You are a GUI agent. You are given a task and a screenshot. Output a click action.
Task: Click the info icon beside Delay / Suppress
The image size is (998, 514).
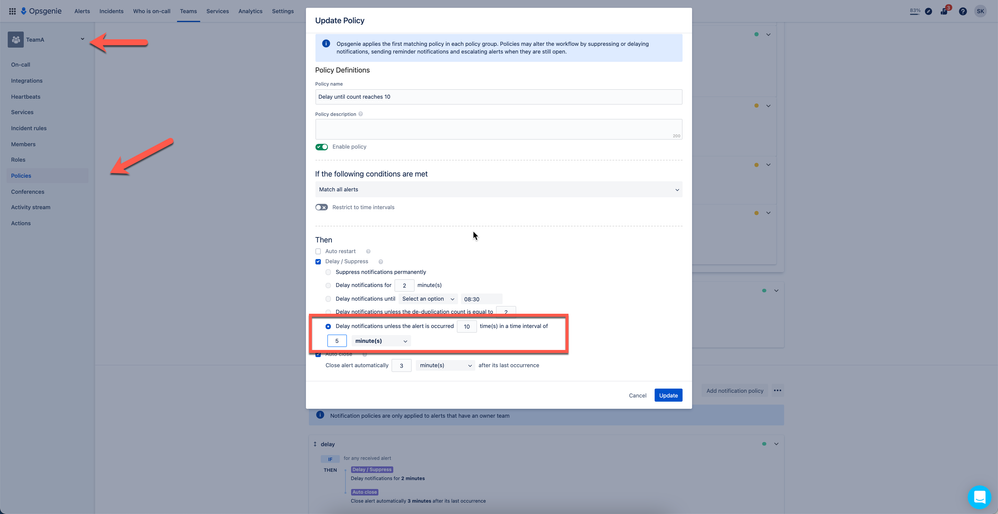381,261
